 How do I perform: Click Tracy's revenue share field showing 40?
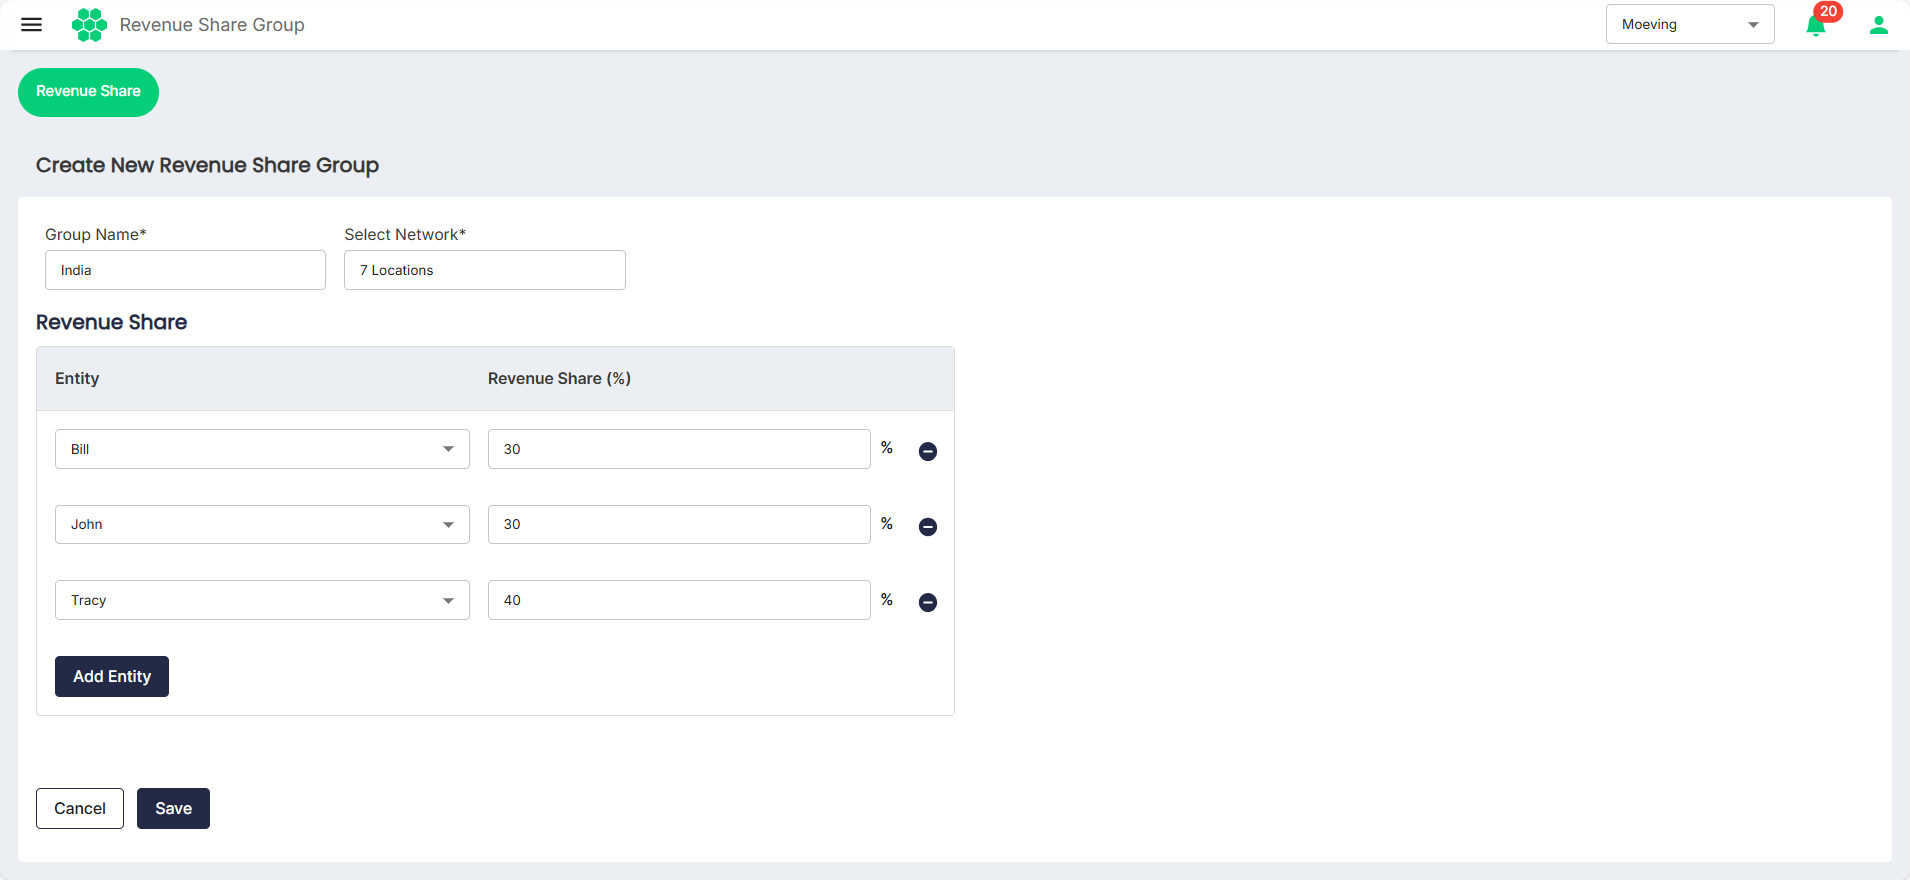pos(679,600)
